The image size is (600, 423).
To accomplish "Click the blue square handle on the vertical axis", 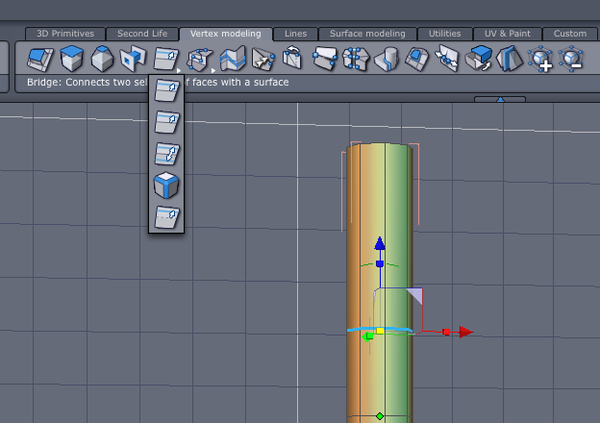I will tap(380, 264).
